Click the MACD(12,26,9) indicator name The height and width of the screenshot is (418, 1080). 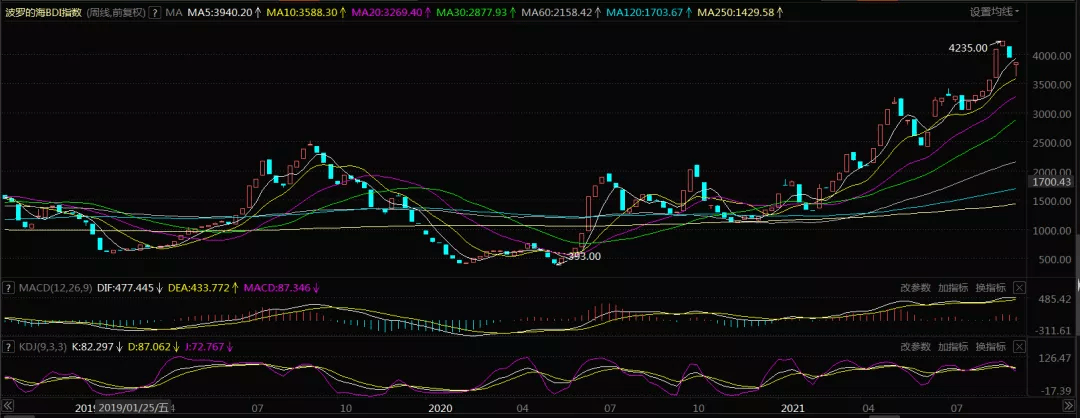pyautogui.click(x=55, y=287)
